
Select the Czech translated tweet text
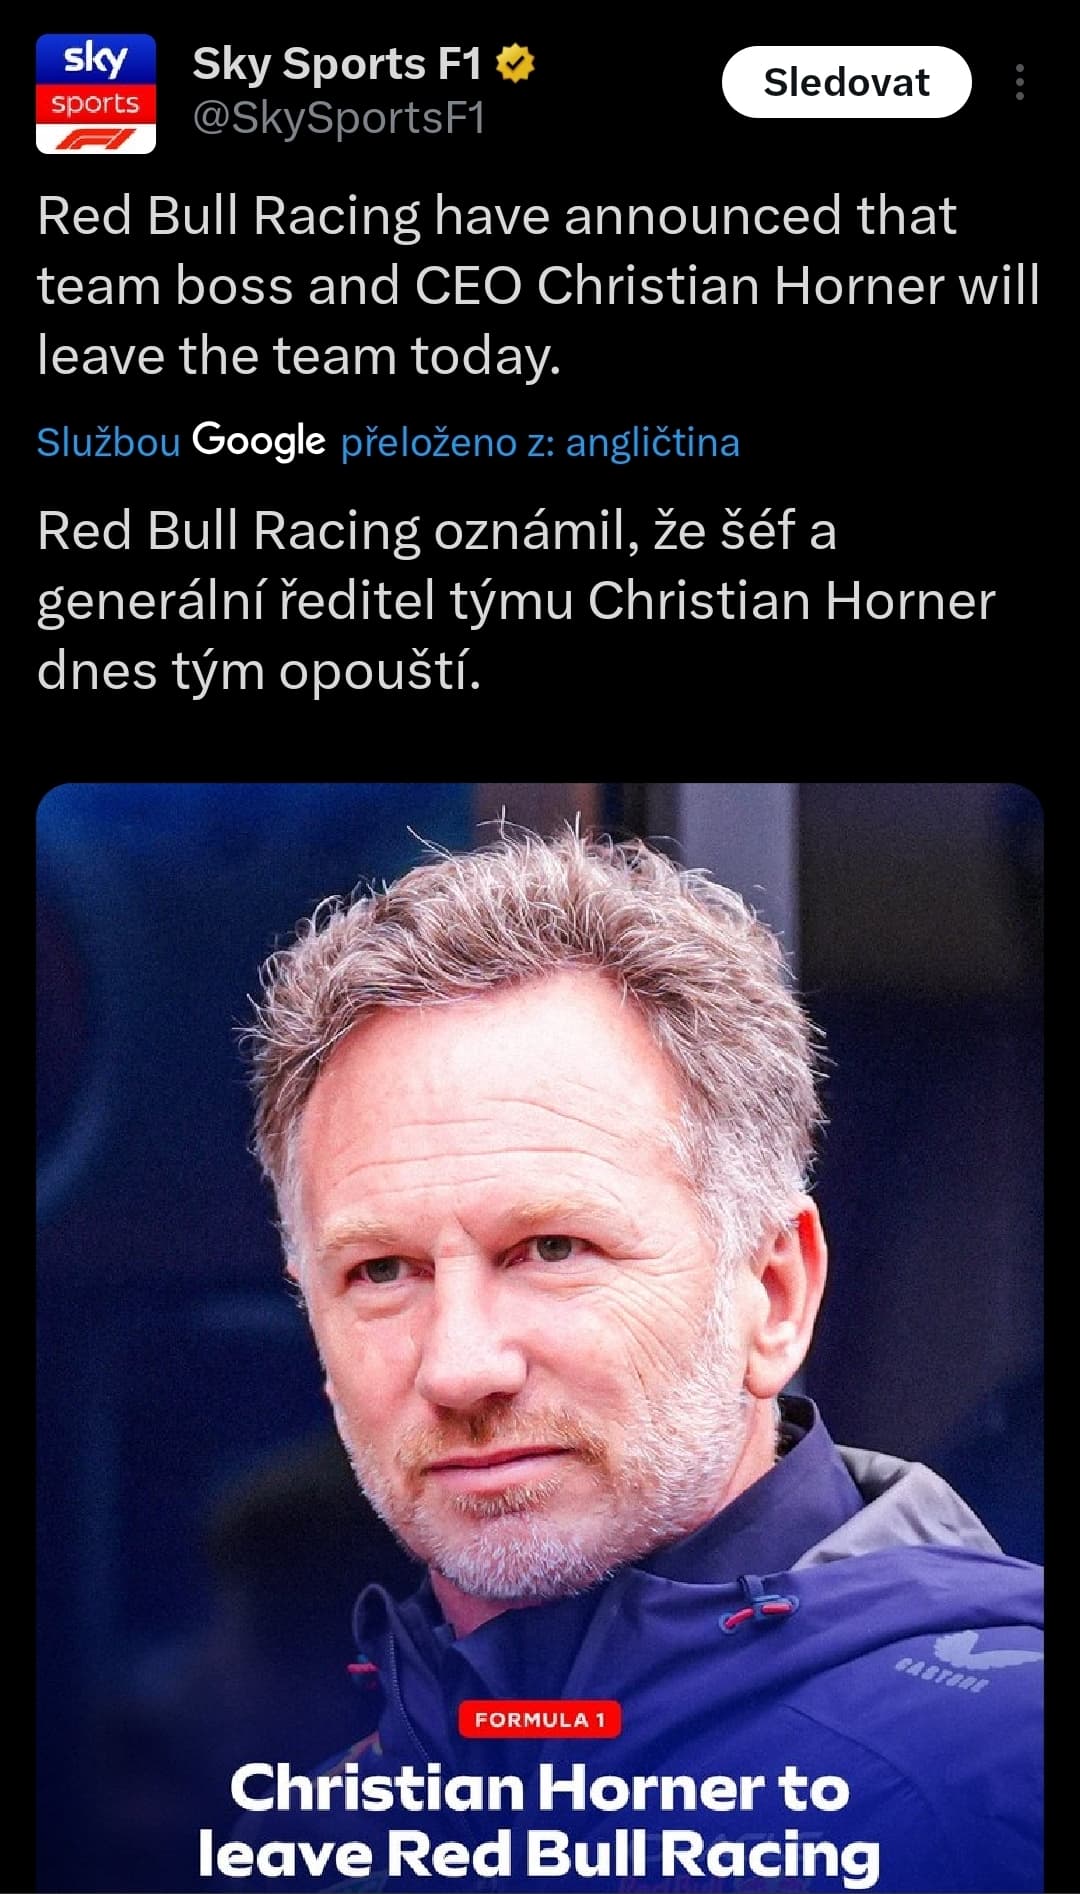click(x=516, y=600)
